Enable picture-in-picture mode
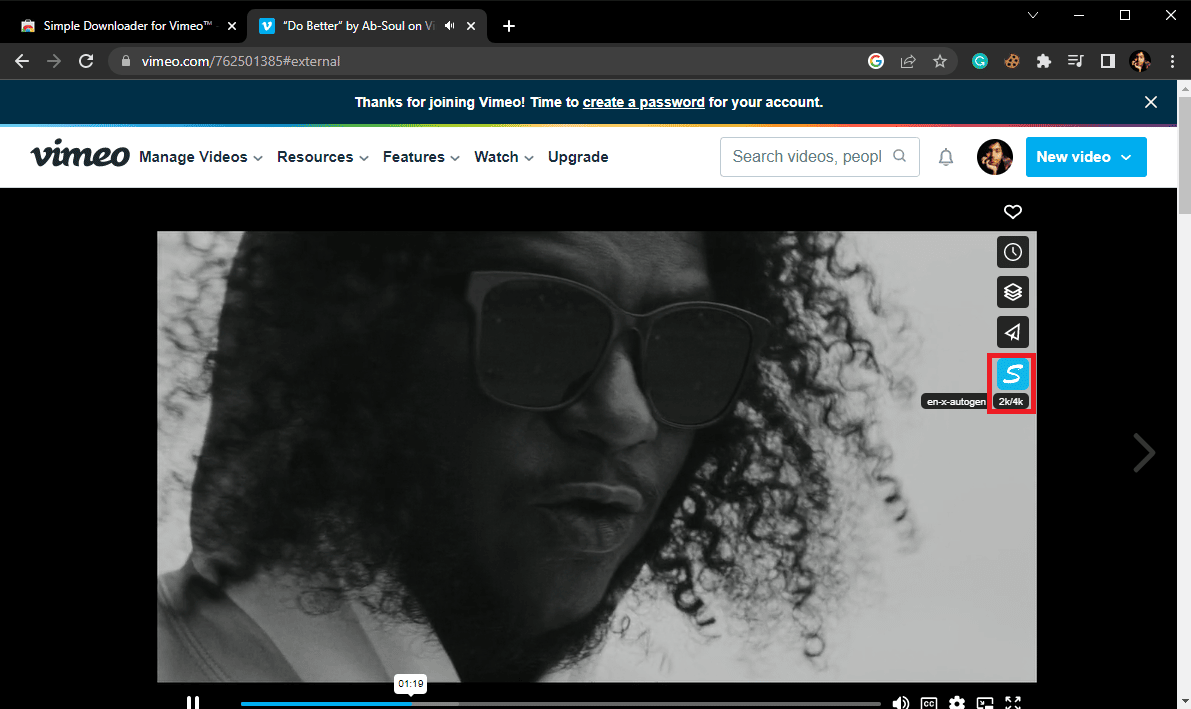1191x709 pixels. [x=985, y=703]
